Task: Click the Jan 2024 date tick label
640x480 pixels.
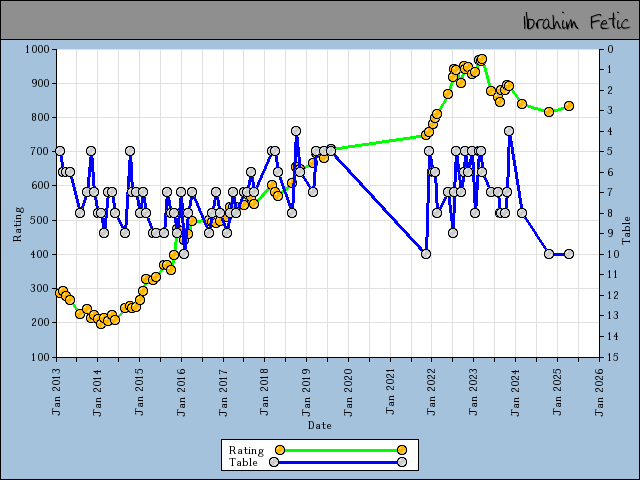Action: [516, 392]
